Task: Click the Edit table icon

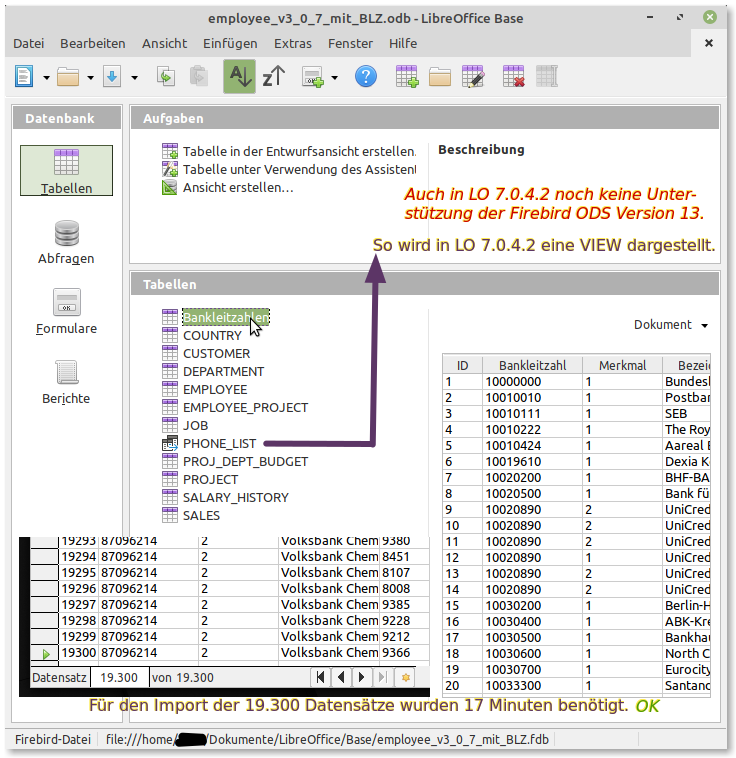Action: [x=473, y=76]
